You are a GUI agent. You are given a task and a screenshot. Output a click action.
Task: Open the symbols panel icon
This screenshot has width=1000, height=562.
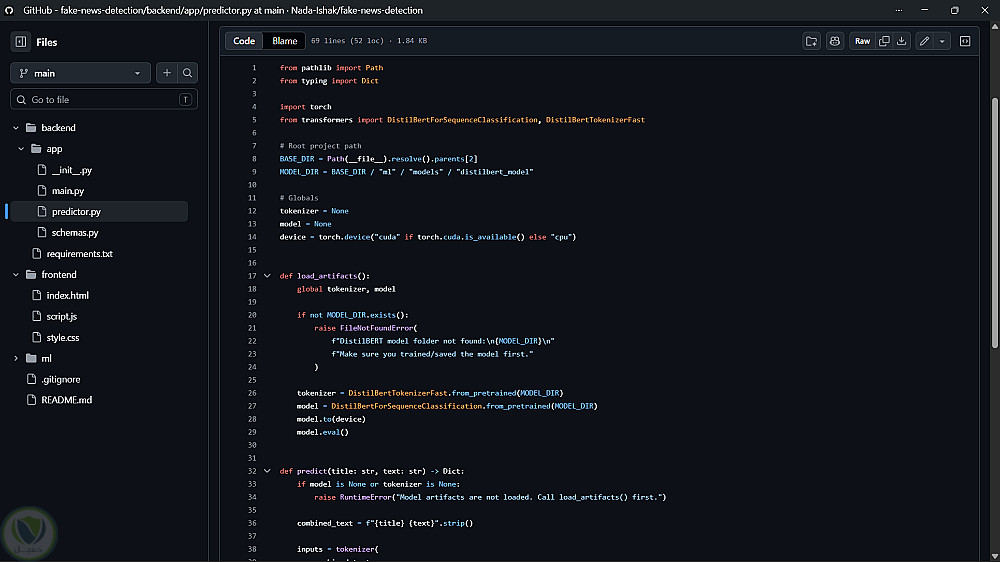point(965,41)
